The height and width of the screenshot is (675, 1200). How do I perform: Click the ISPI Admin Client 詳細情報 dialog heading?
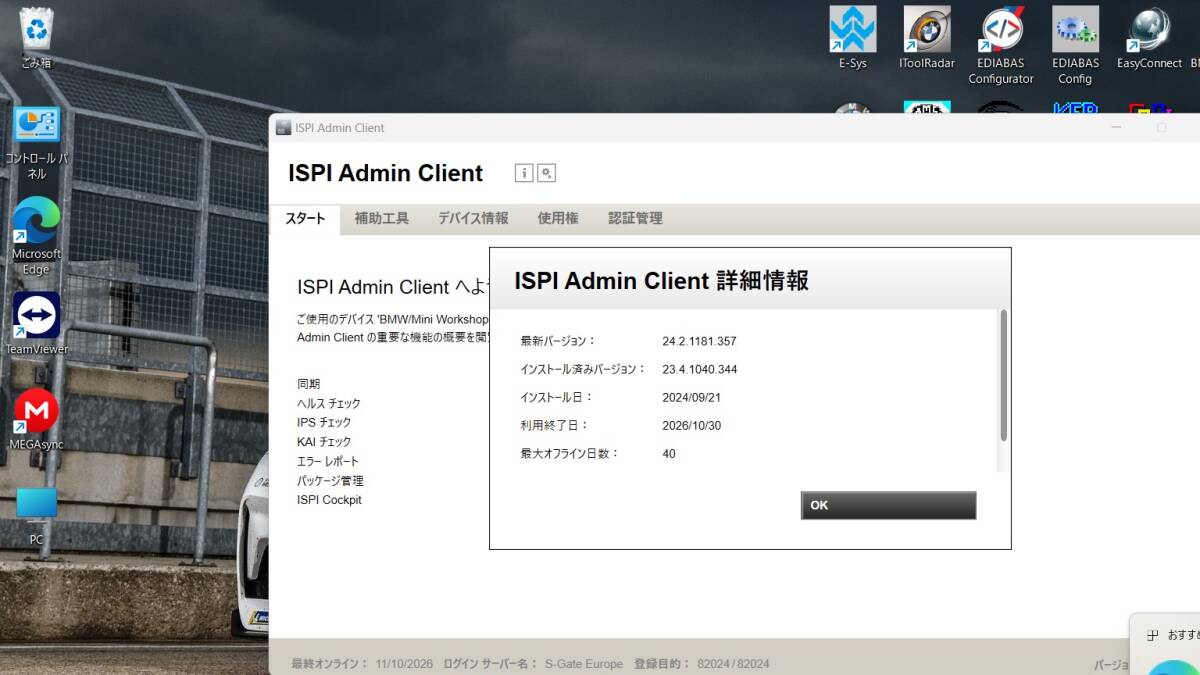click(x=661, y=281)
